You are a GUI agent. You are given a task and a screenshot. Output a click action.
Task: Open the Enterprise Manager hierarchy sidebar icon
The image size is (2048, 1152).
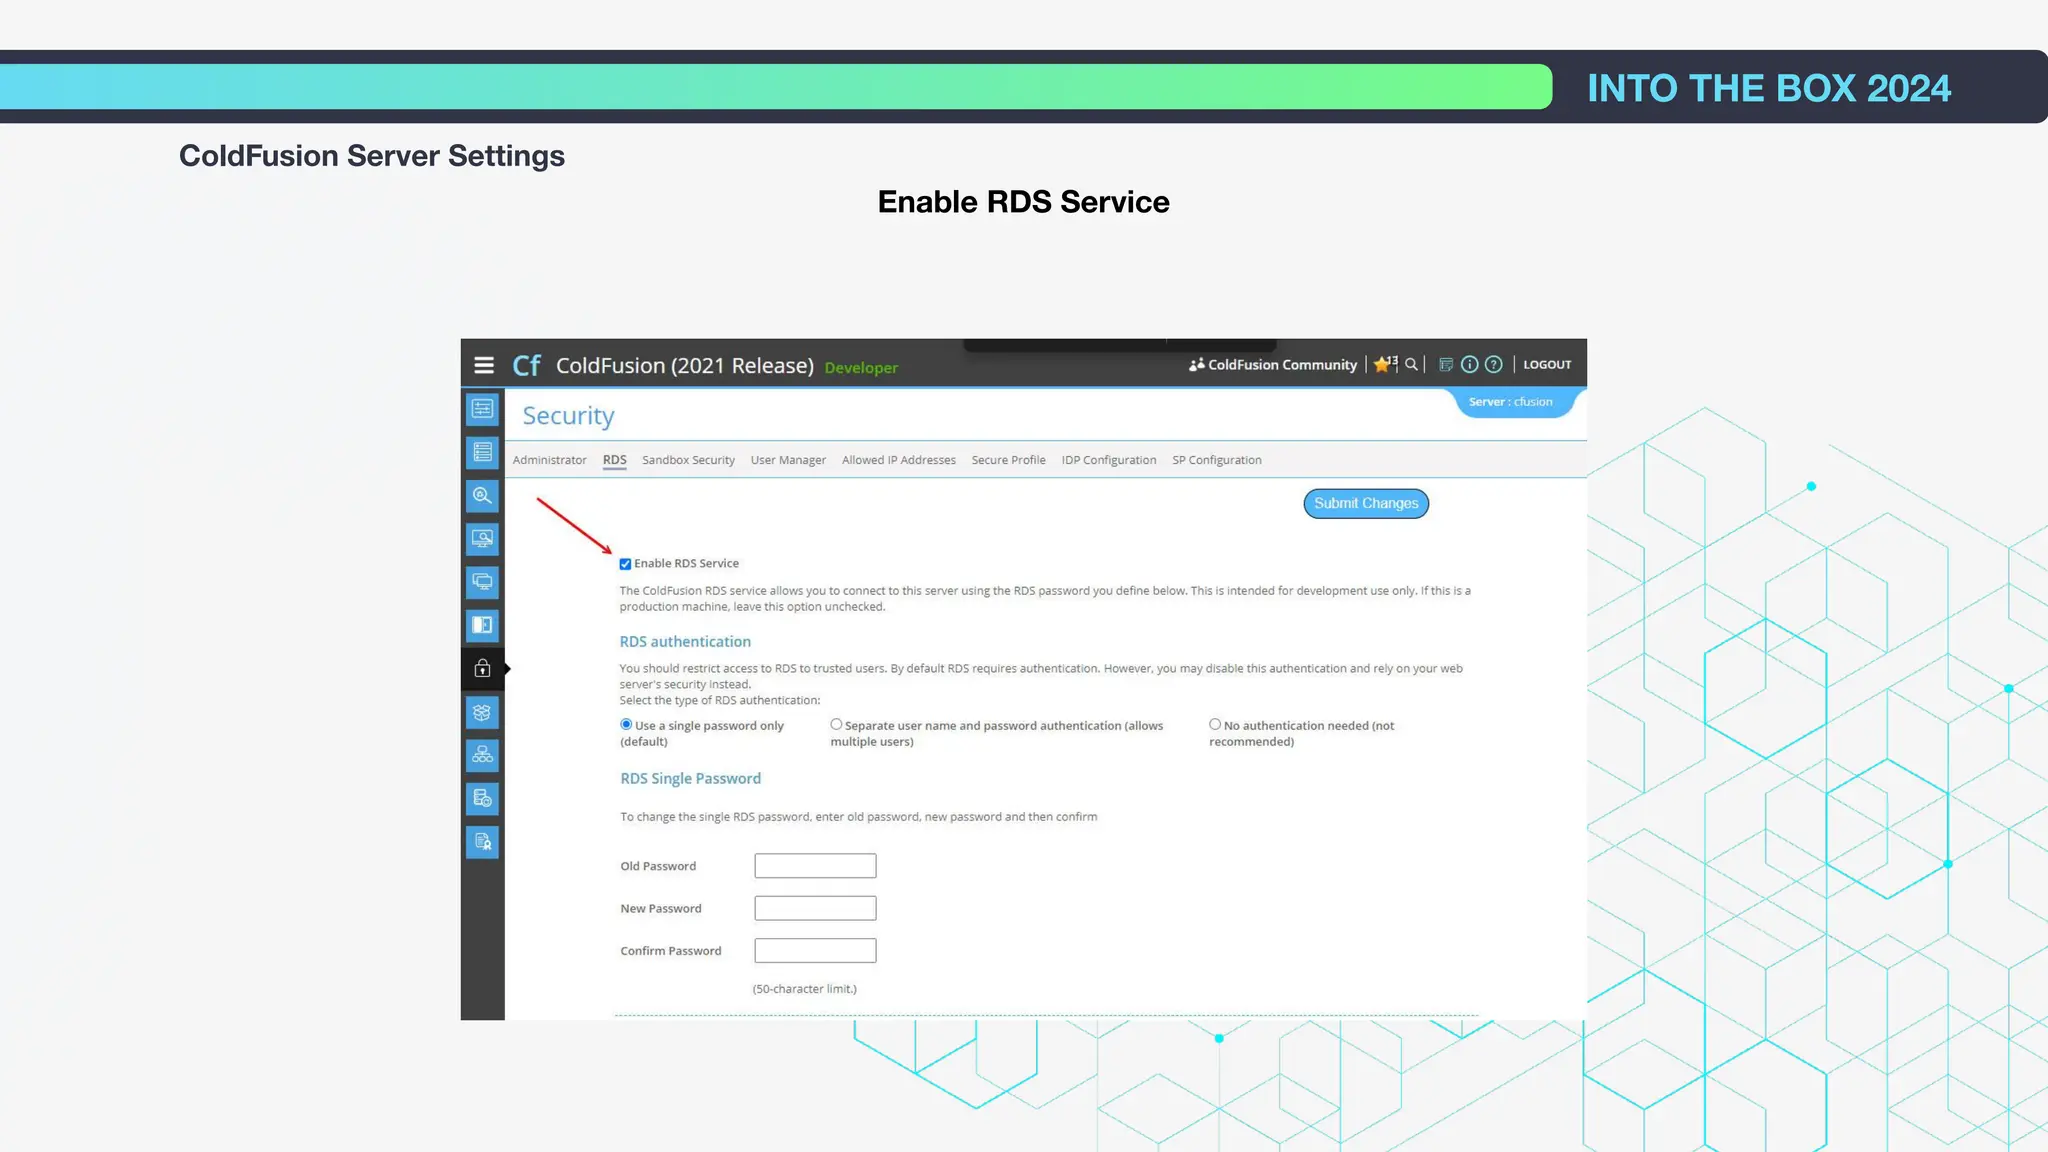(x=482, y=755)
